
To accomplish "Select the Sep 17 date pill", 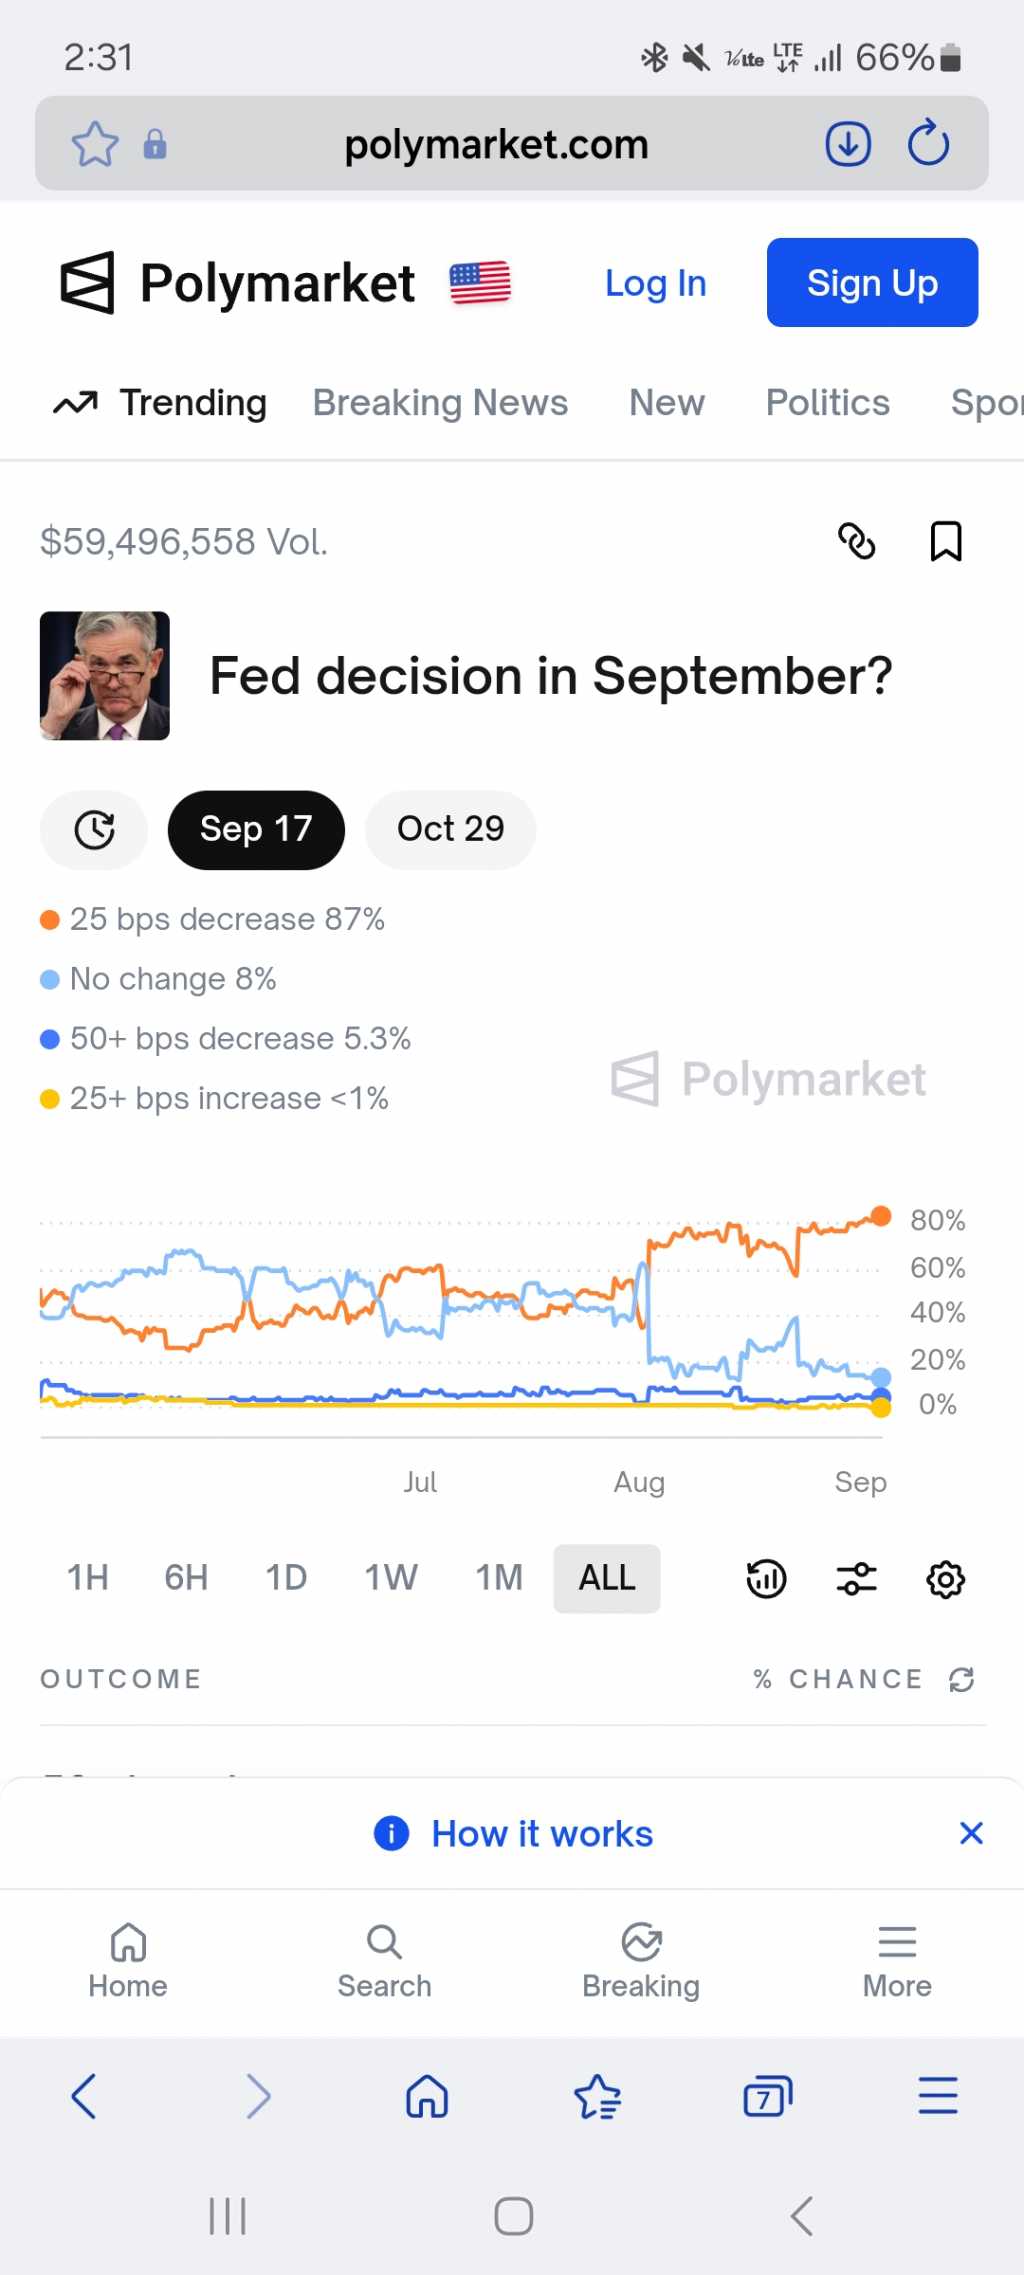I will point(256,829).
